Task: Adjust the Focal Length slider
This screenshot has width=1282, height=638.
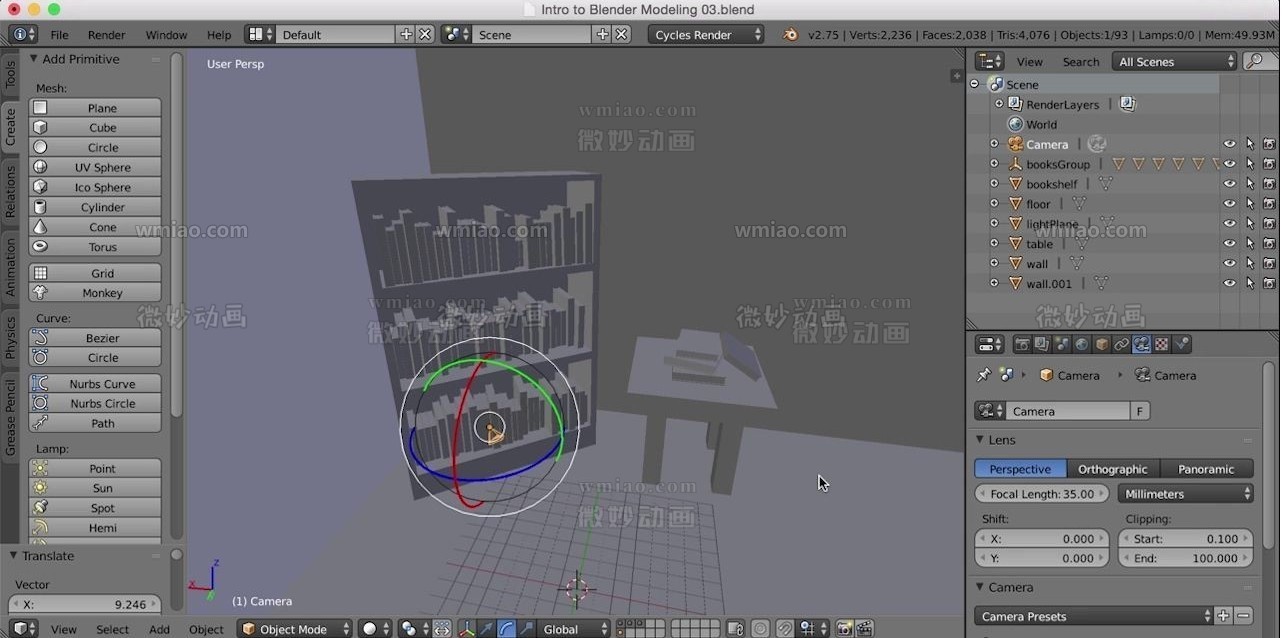Action: pos(1042,493)
